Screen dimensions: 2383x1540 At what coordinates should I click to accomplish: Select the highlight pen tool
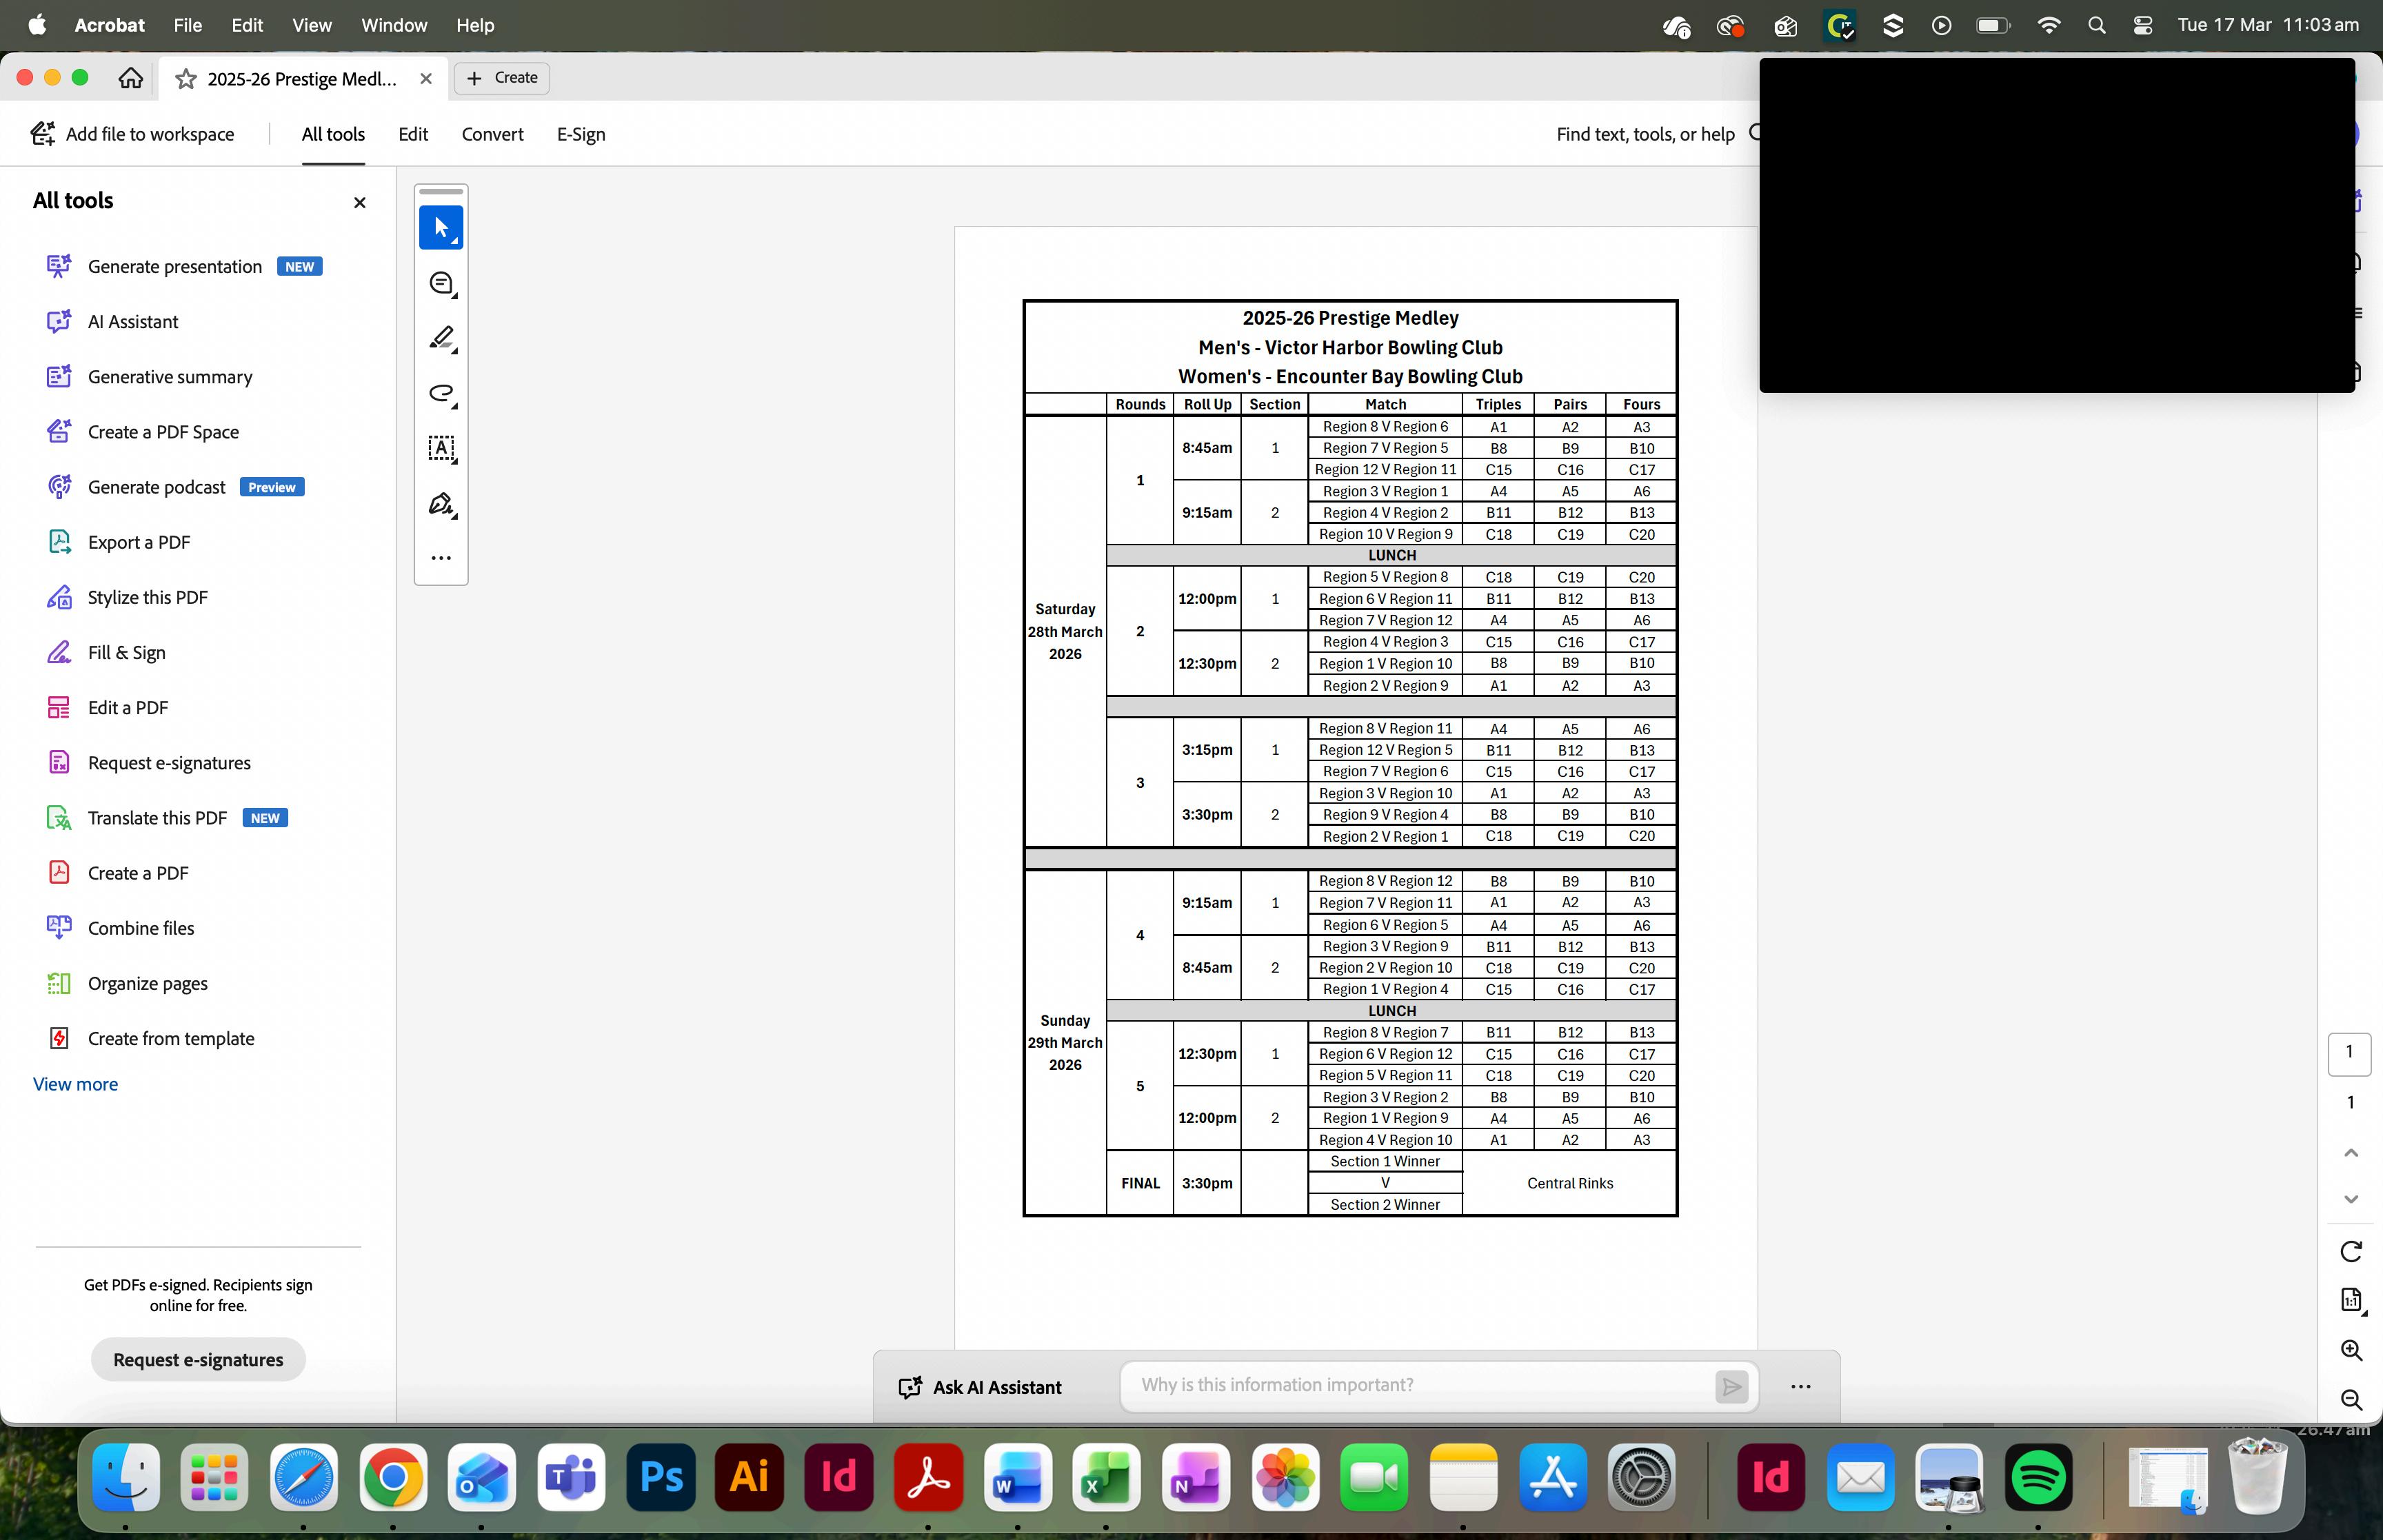pyautogui.click(x=441, y=338)
